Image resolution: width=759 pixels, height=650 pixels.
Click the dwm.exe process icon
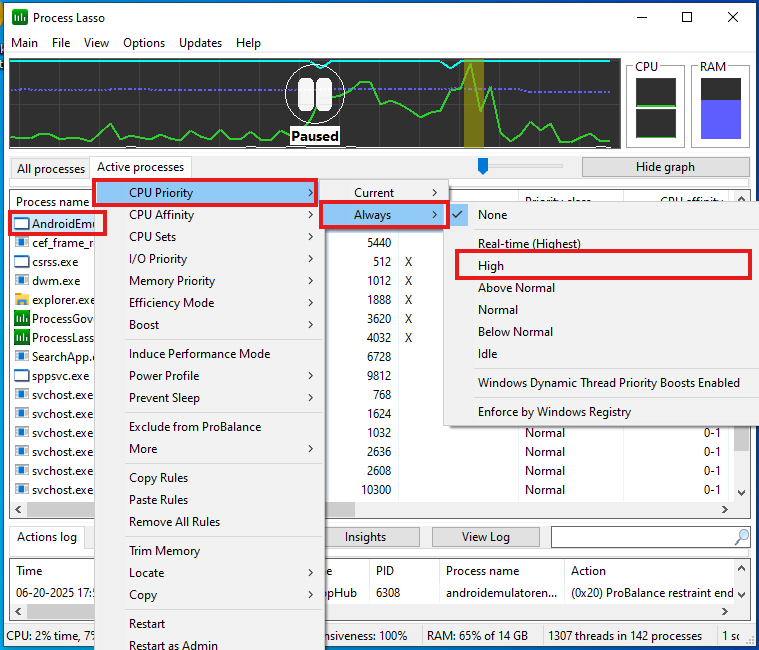click(x=21, y=280)
